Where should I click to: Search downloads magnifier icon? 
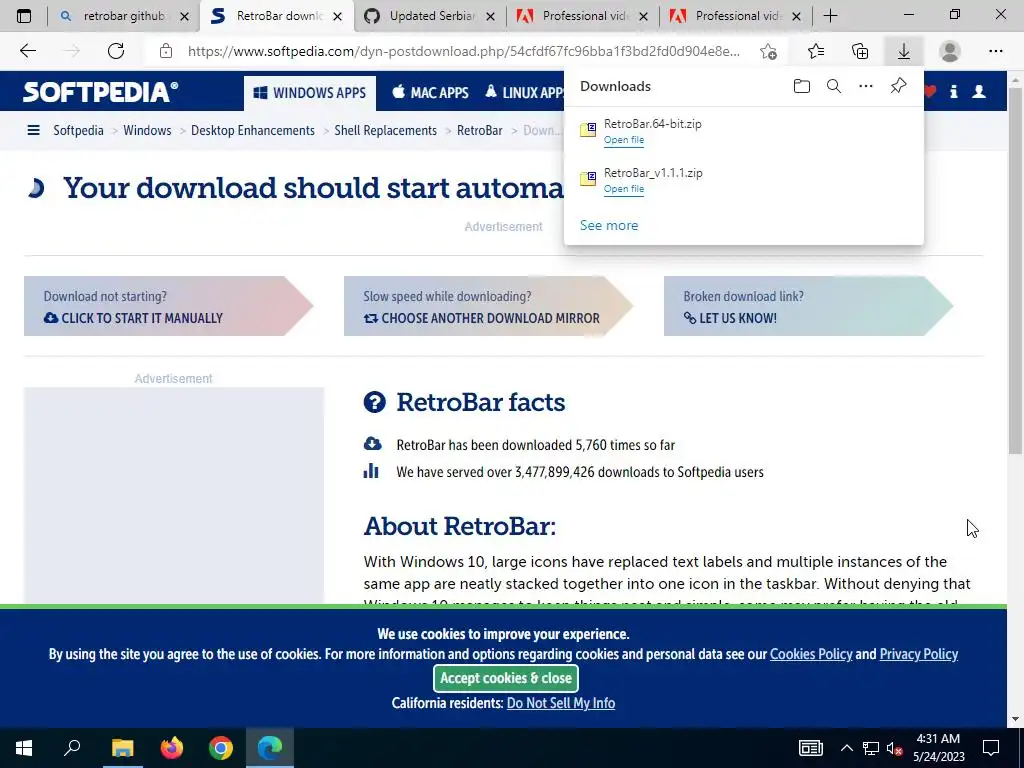[834, 86]
